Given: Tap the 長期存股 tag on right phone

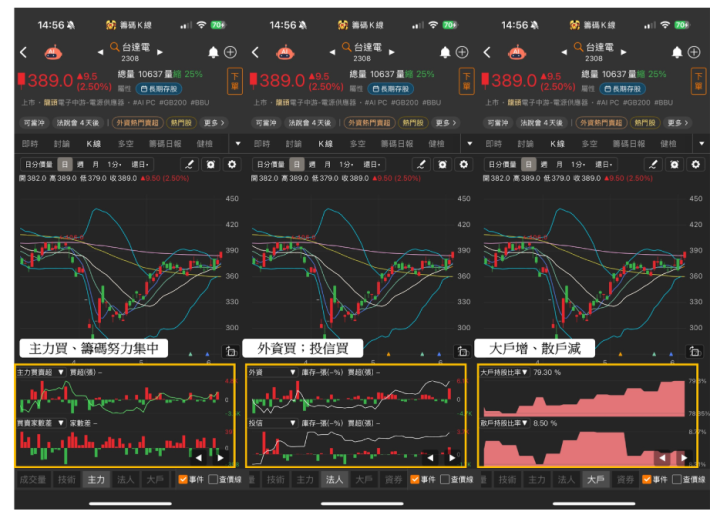Looking at the screenshot, I should pyautogui.click(x=624, y=89).
